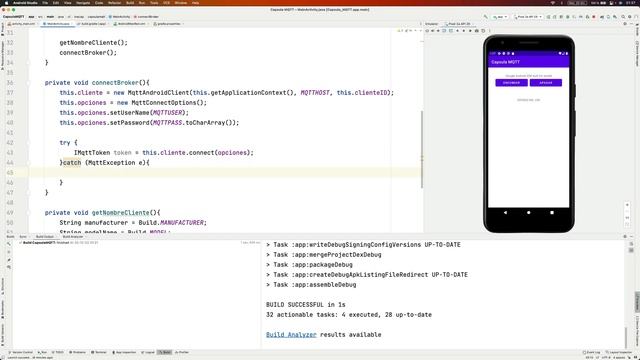Open the Apple menu
This screenshot has height=360, width=640.
click(x=6, y=2)
